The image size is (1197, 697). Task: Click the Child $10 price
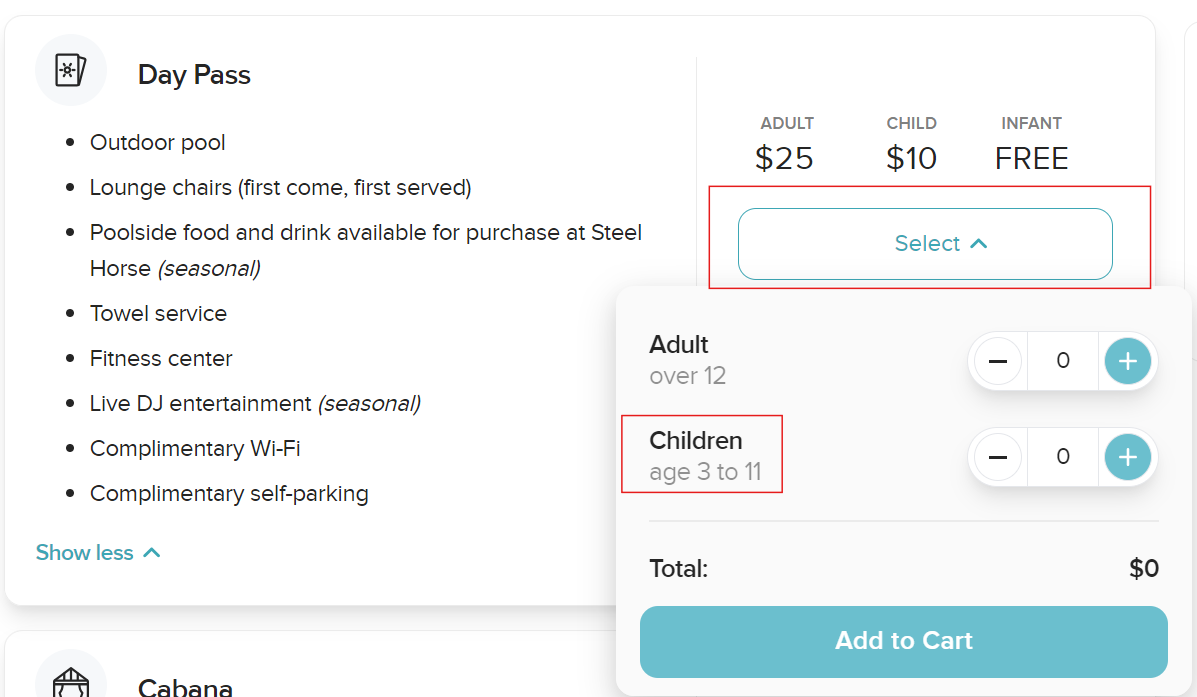(x=911, y=158)
